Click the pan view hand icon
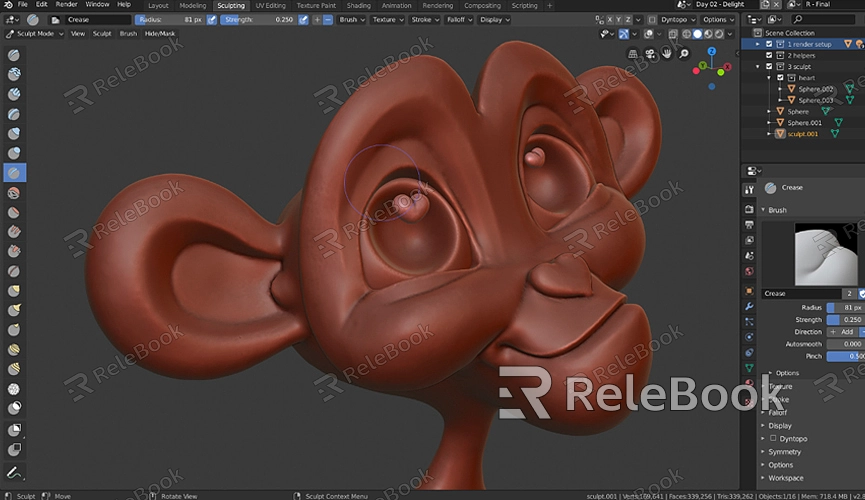 pos(667,54)
